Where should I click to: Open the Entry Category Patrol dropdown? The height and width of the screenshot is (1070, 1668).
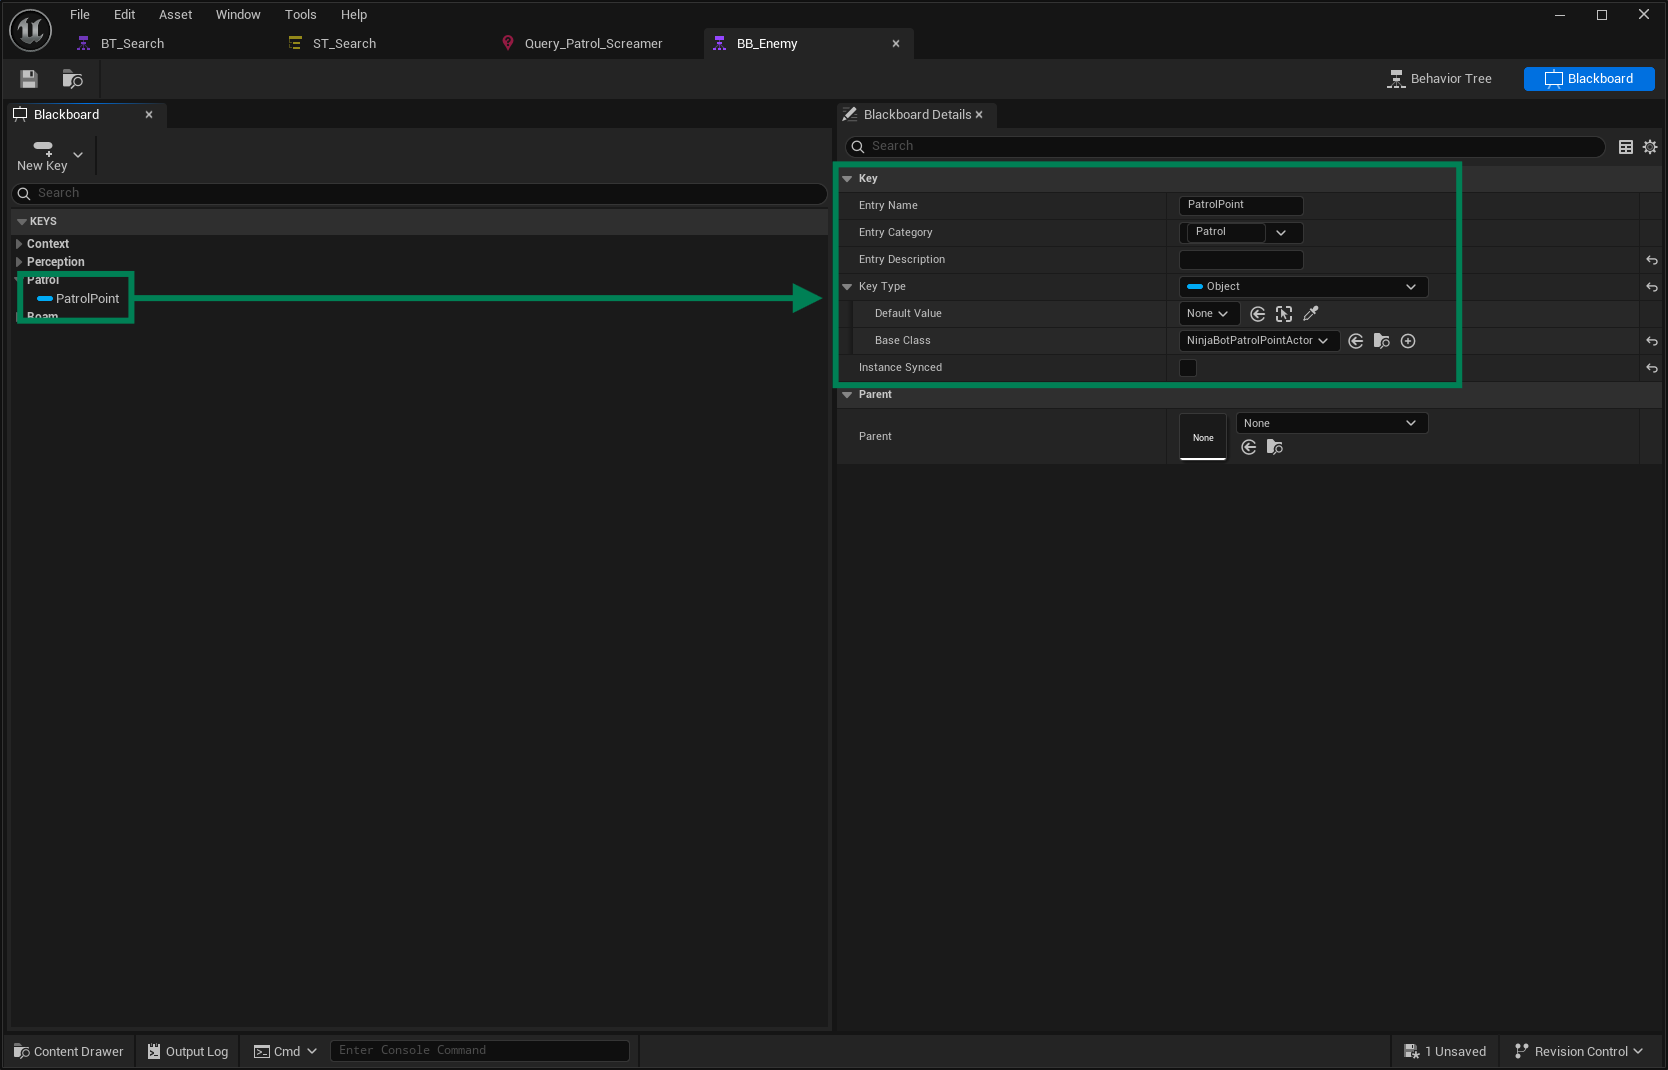(1281, 233)
